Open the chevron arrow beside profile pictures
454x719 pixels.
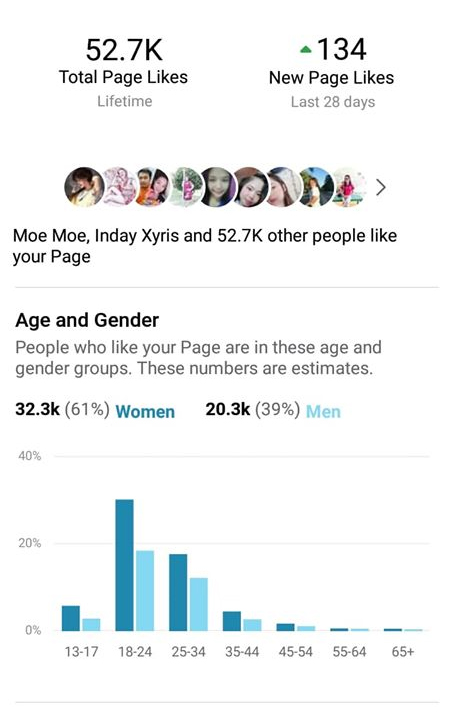click(381, 187)
